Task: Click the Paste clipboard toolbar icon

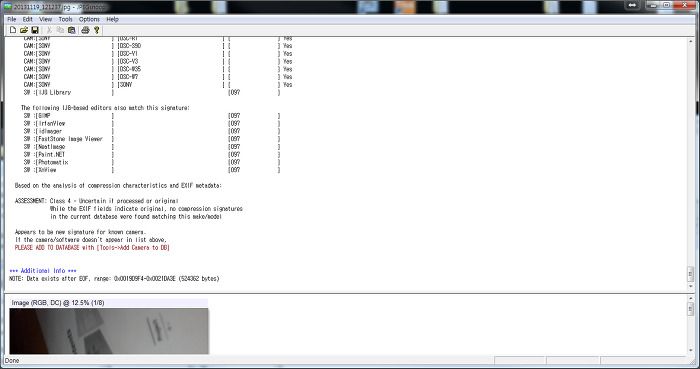Action: pos(71,30)
